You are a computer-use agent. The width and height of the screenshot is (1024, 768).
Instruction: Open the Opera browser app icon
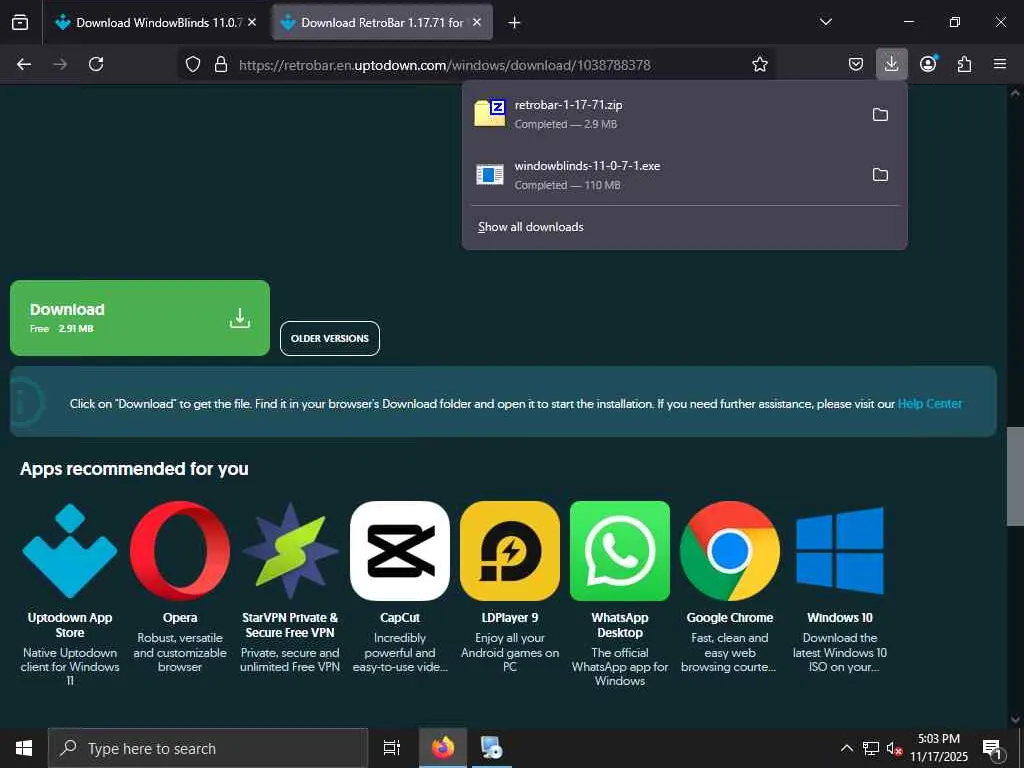click(180, 551)
